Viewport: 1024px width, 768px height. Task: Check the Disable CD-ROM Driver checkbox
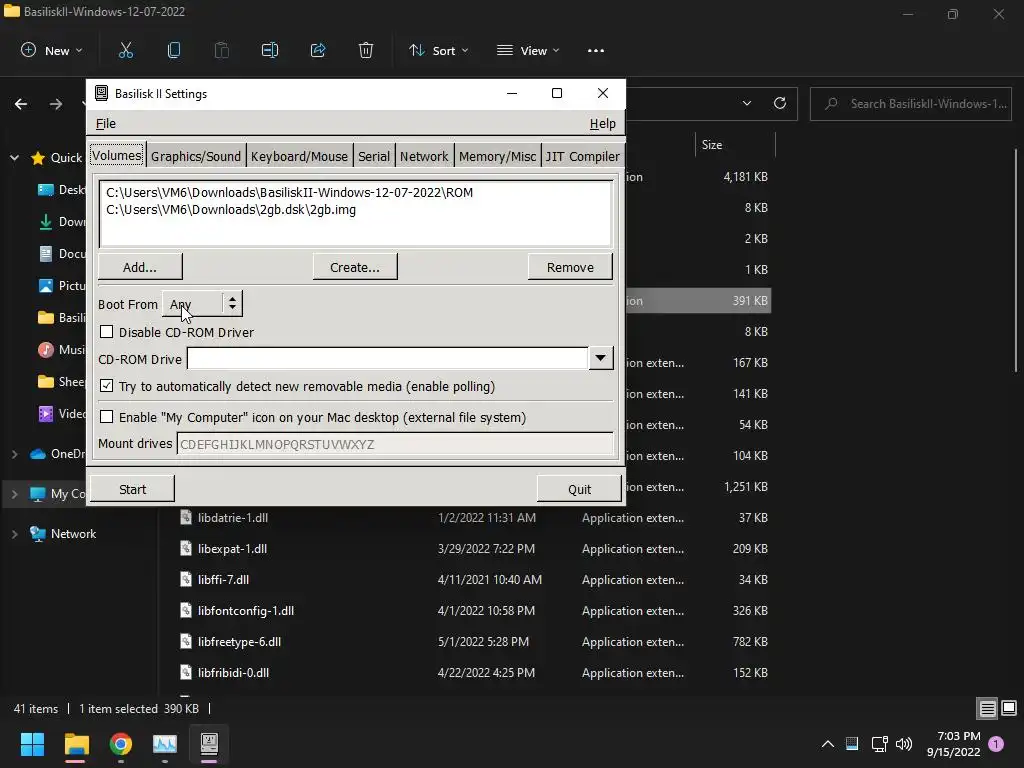tap(106, 332)
